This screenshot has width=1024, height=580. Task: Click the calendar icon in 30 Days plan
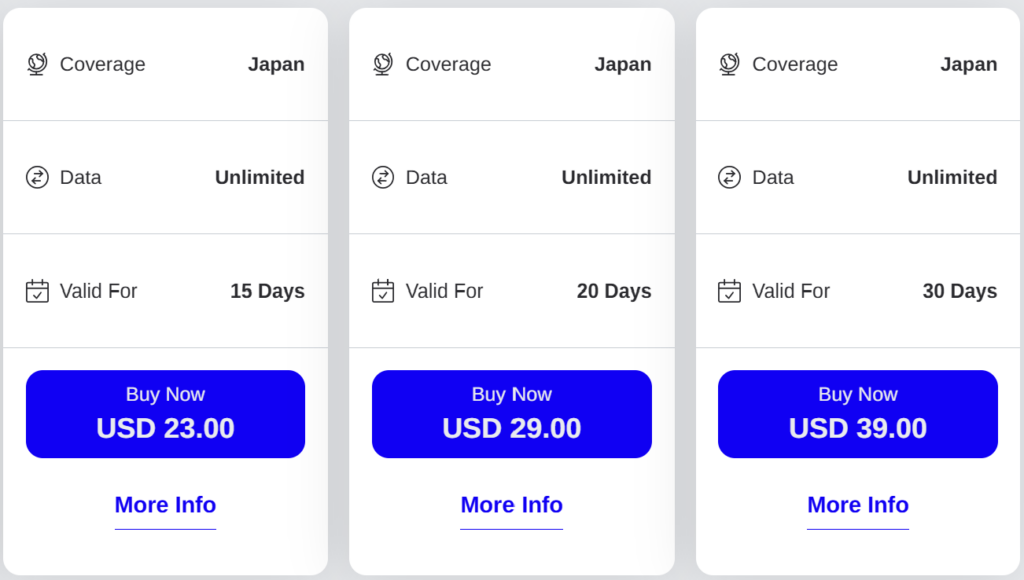click(729, 291)
